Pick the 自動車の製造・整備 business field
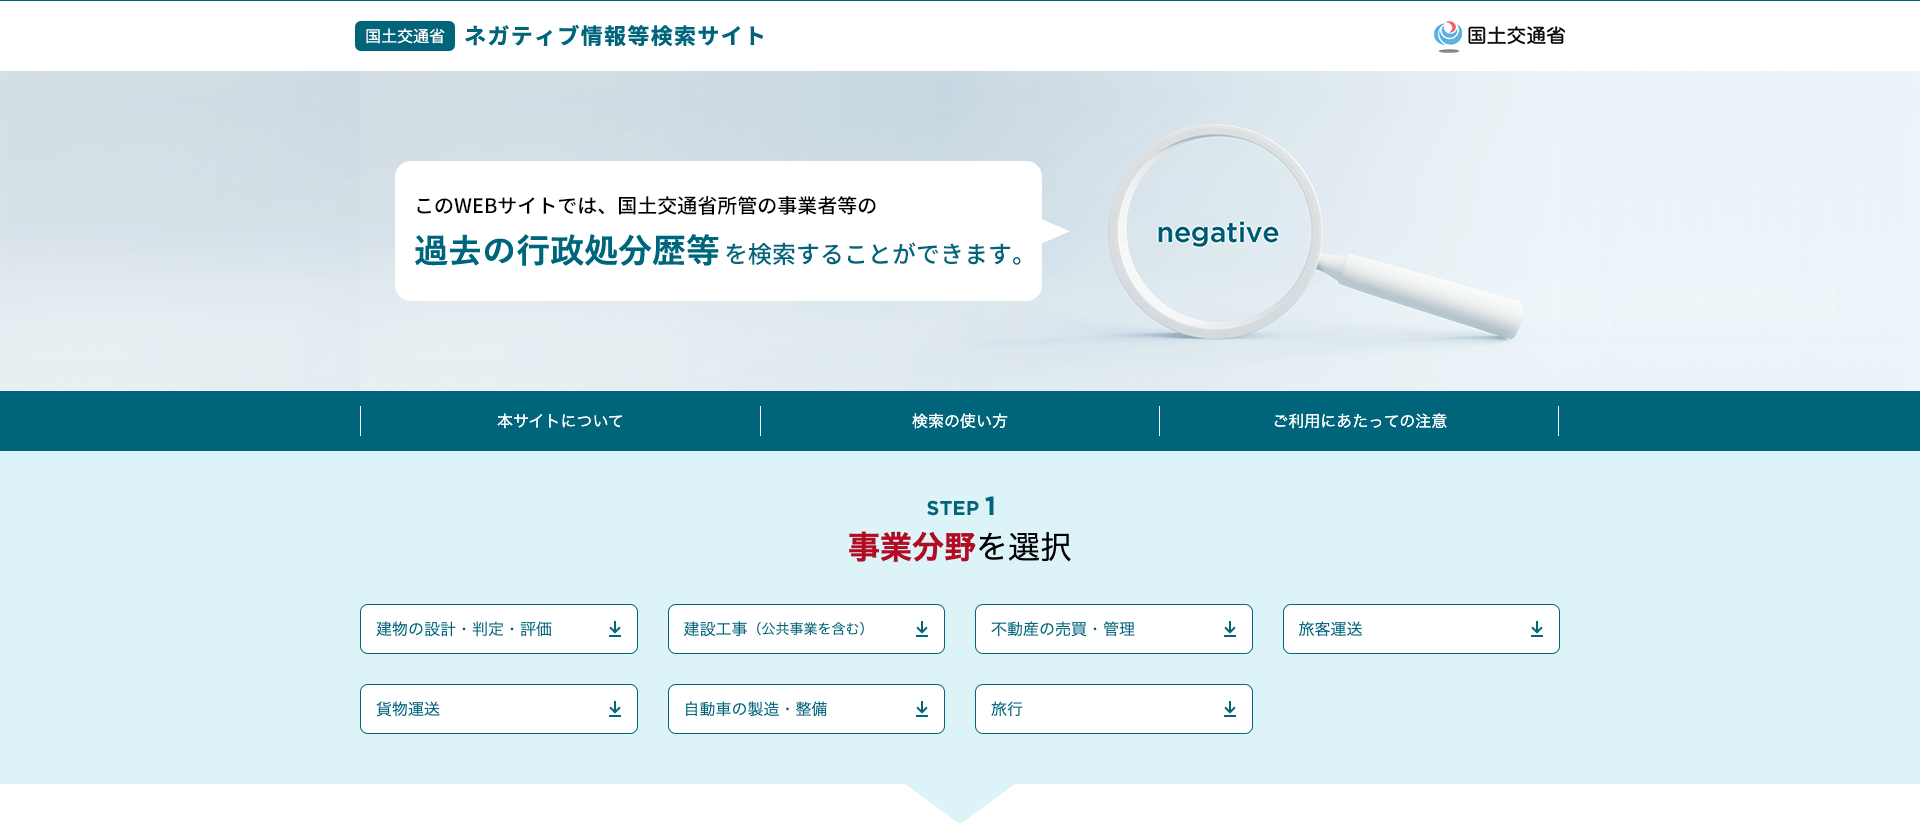The image size is (1920, 839). tap(756, 709)
